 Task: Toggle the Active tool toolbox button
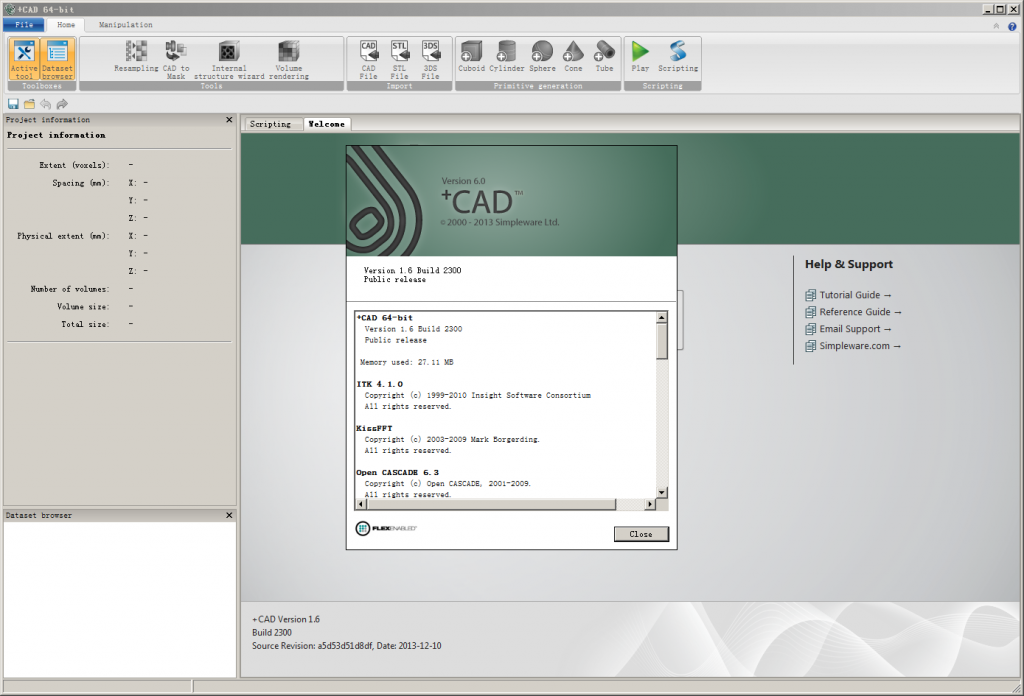24,59
